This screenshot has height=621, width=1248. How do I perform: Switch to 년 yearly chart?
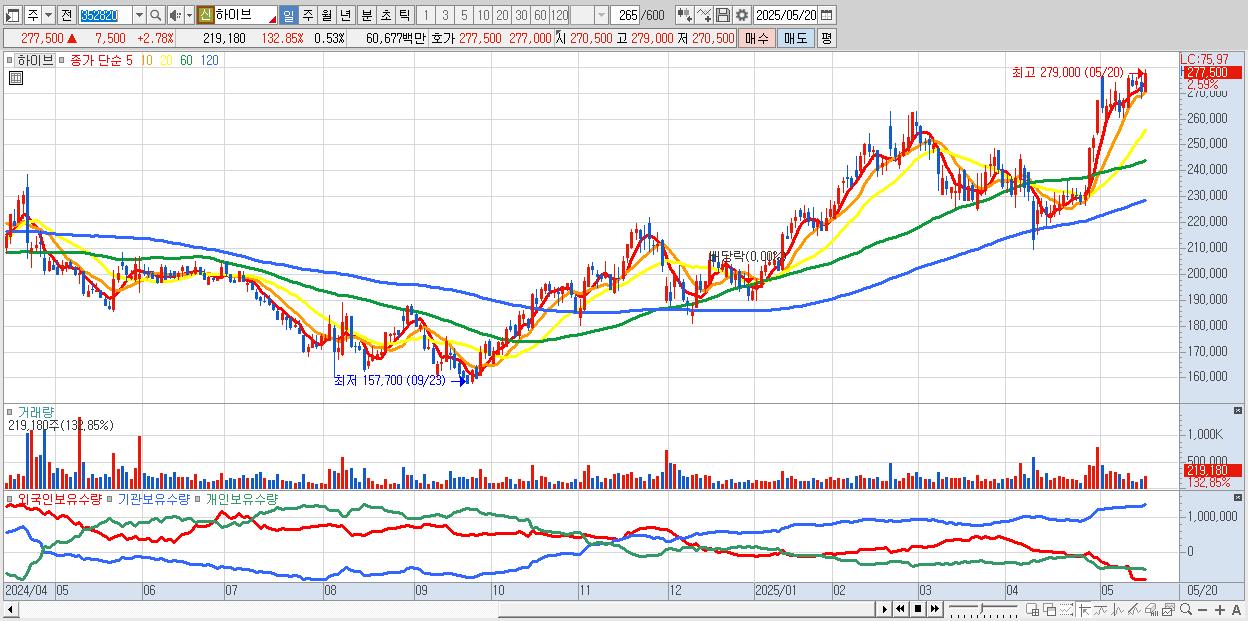pos(345,15)
